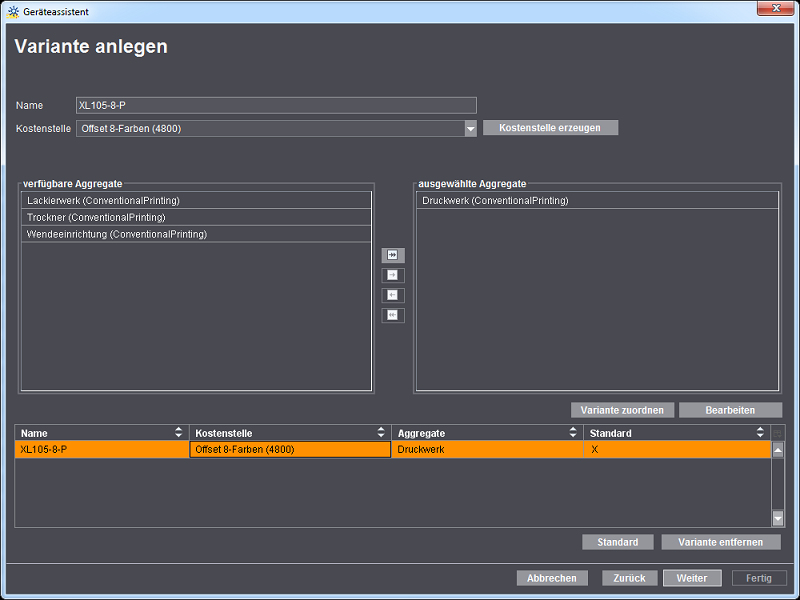Click the Weiter button

(x=692, y=578)
